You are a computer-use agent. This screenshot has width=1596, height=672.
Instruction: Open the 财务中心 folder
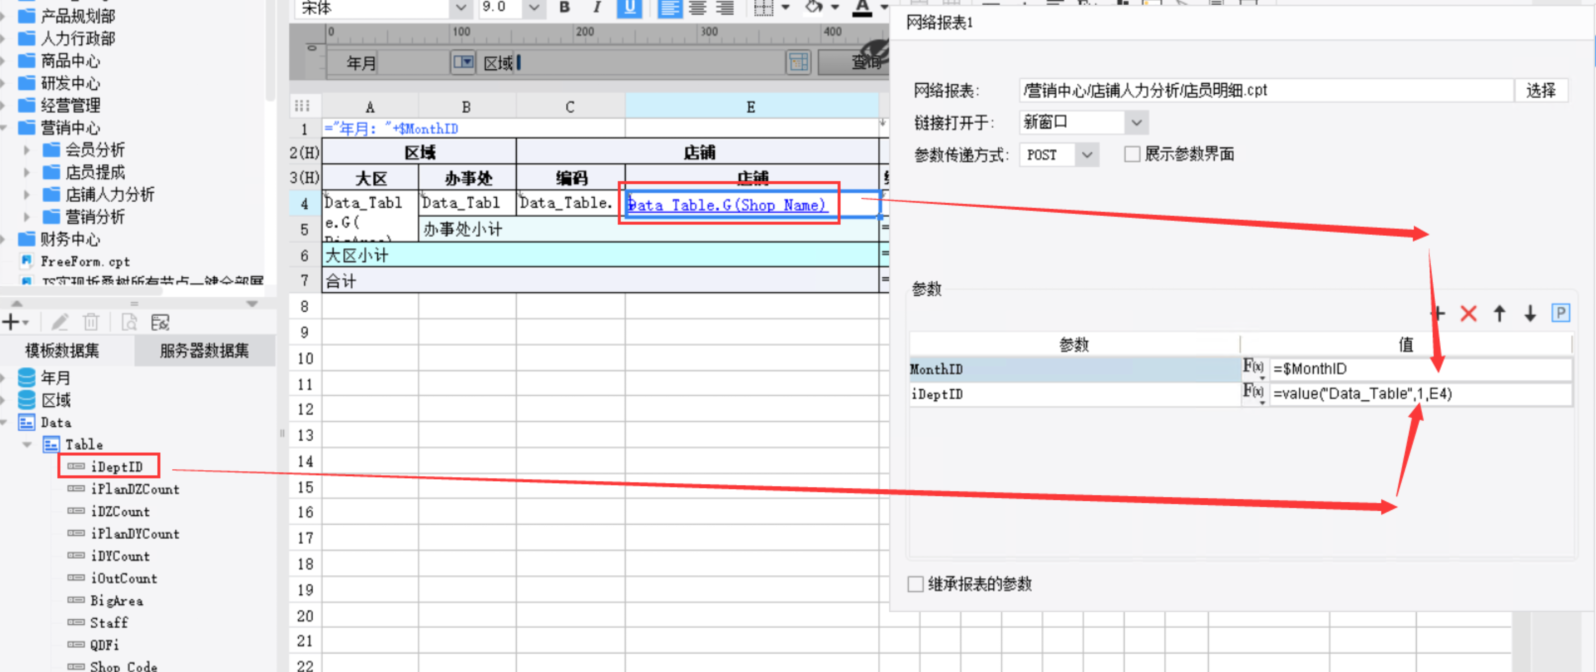[70, 239]
